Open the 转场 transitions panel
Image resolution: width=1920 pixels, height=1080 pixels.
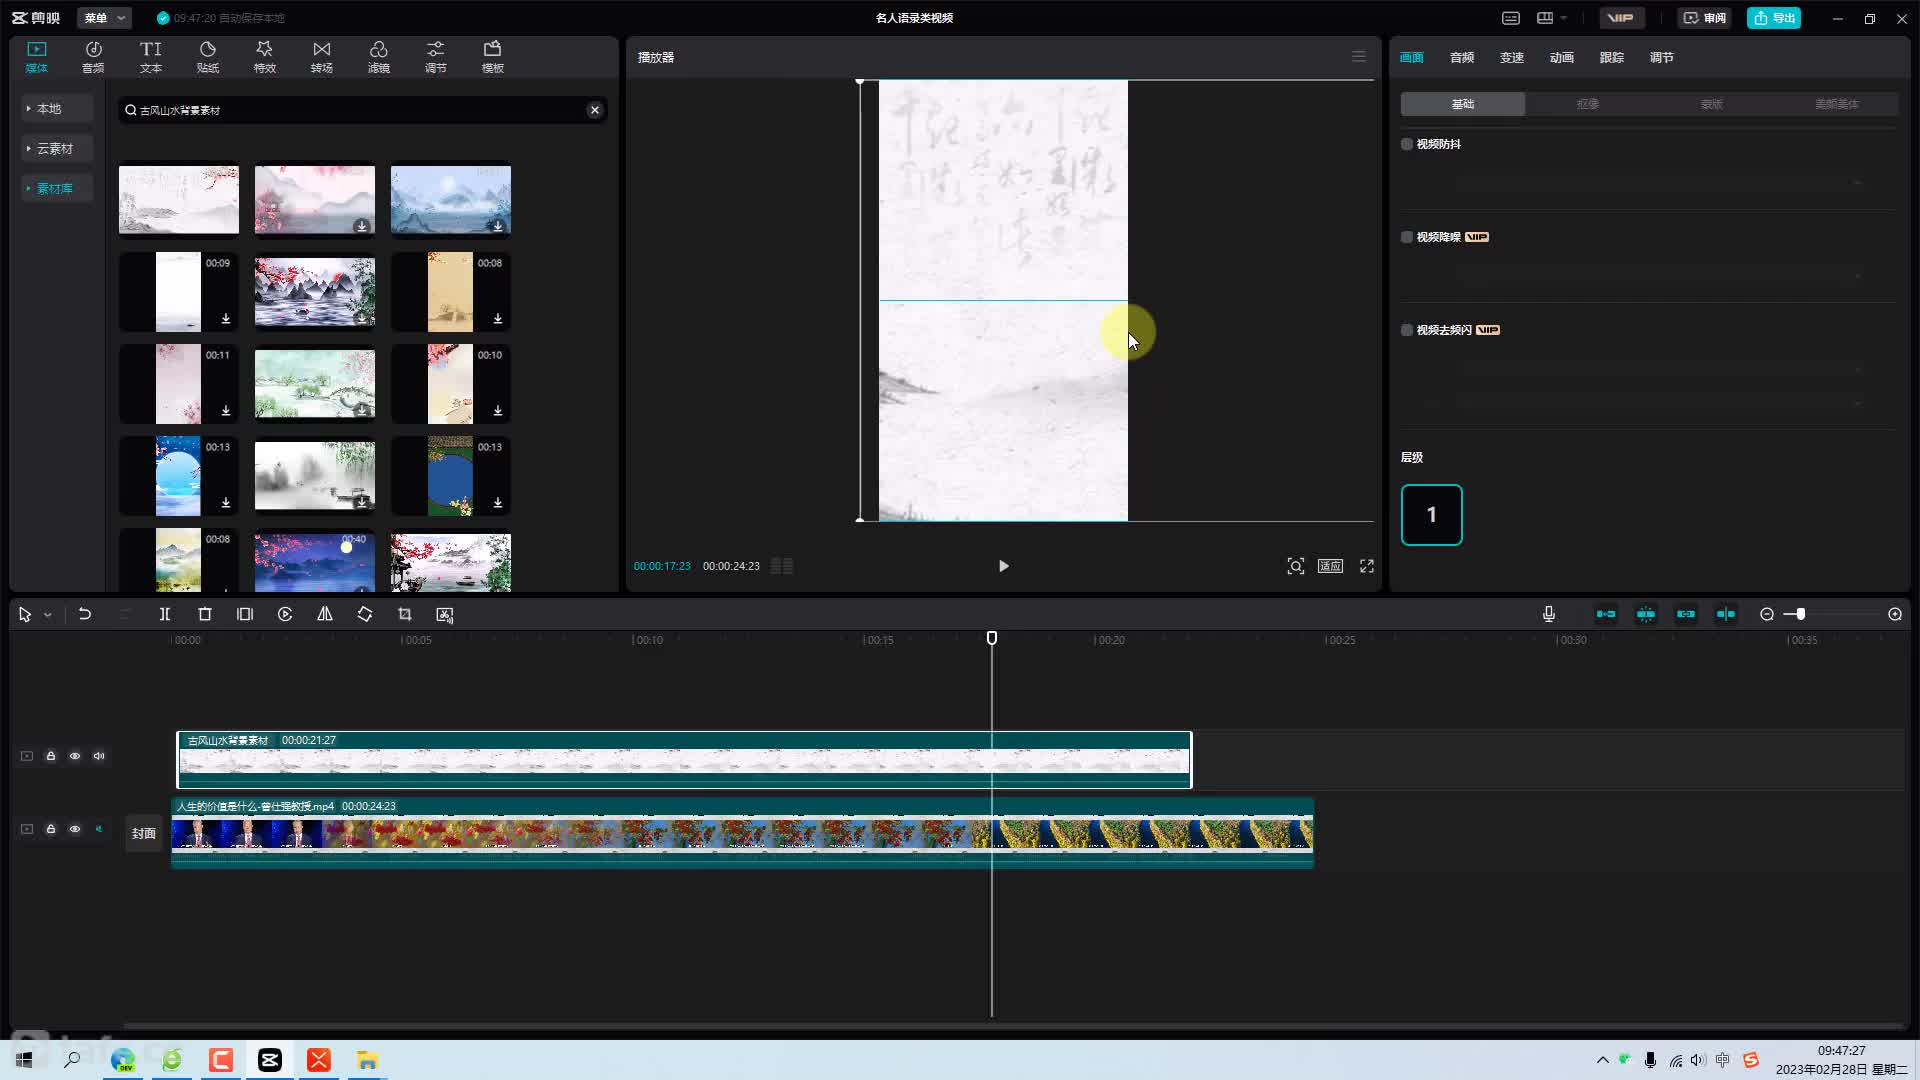(321, 57)
